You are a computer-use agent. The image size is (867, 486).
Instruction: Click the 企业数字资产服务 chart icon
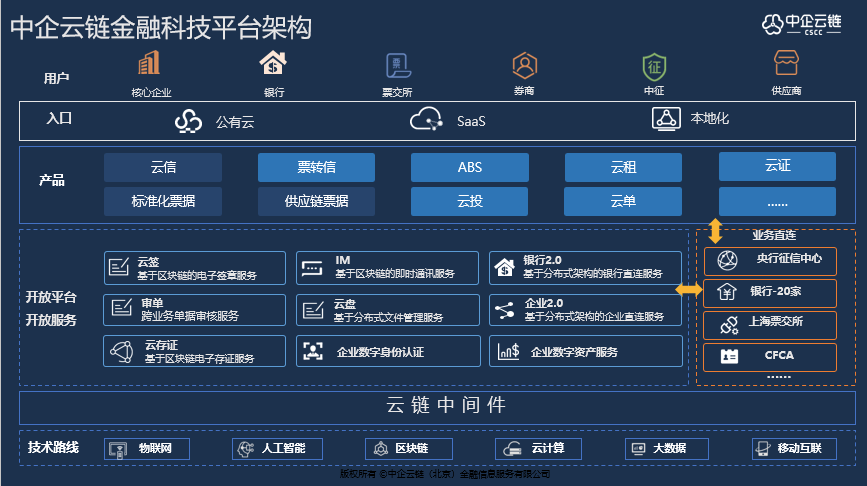point(508,351)
